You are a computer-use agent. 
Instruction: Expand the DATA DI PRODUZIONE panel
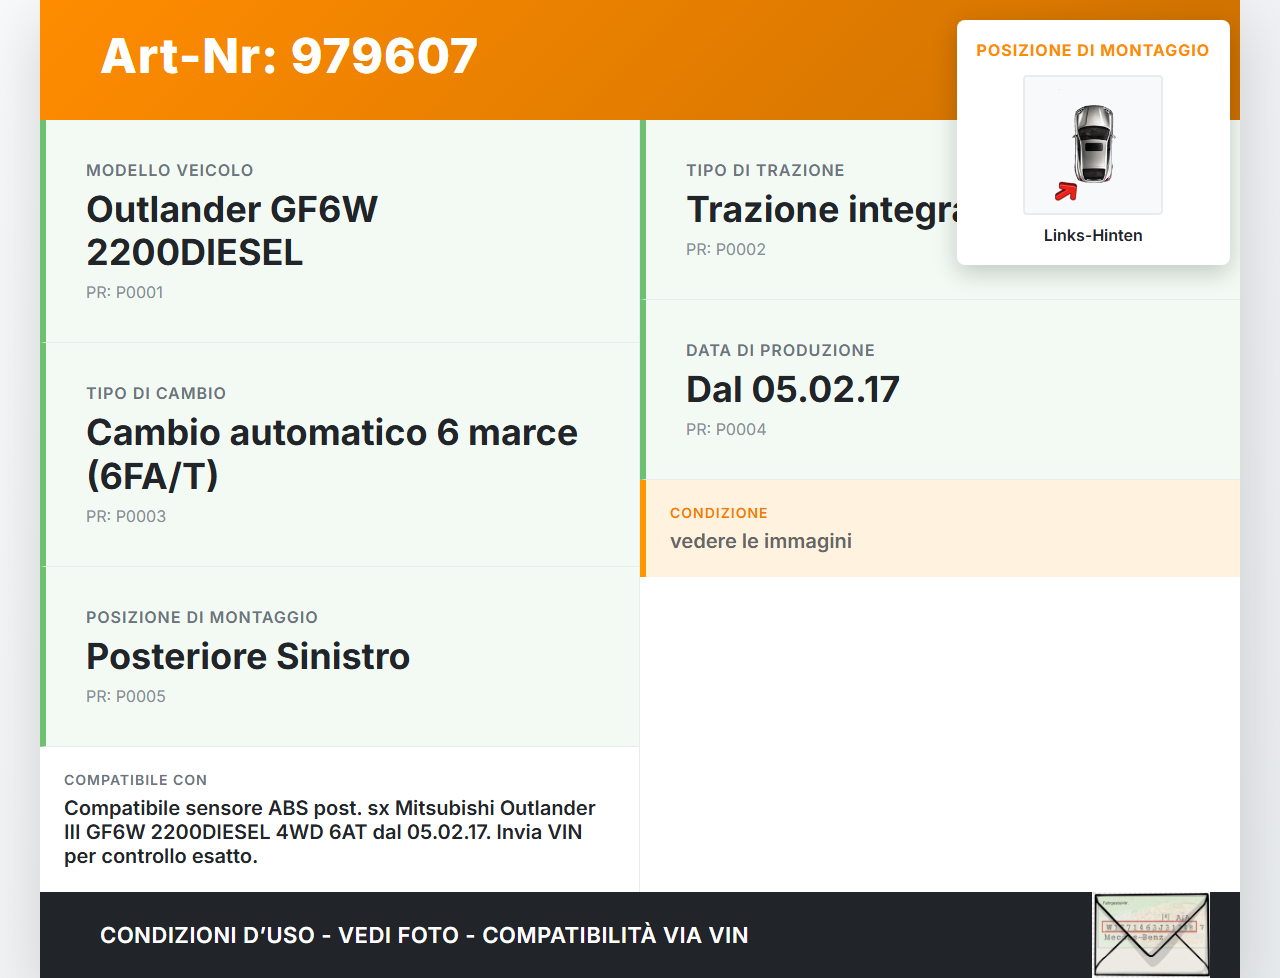click(x=940, y=389)
